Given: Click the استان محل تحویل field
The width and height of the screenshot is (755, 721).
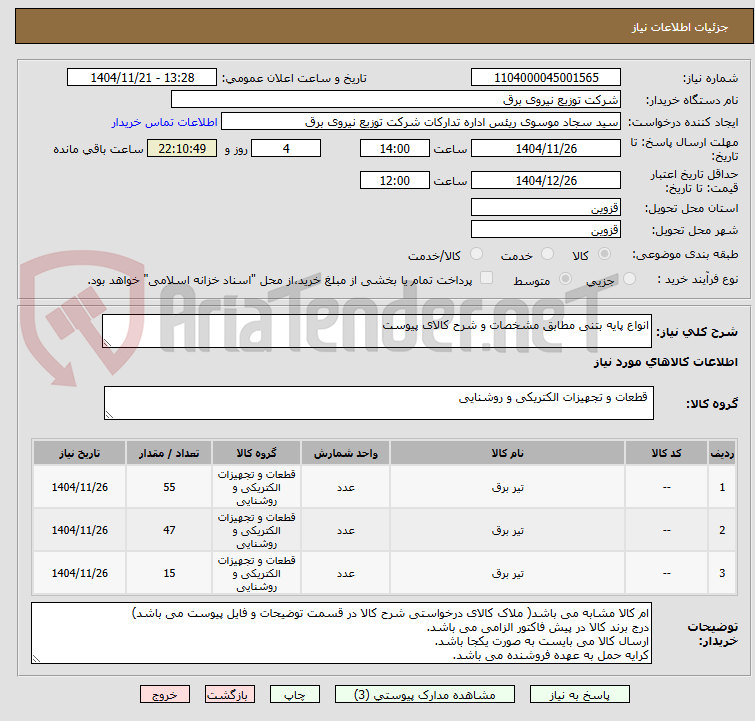Looking at the screenshot, I should (x=546, y=208).
